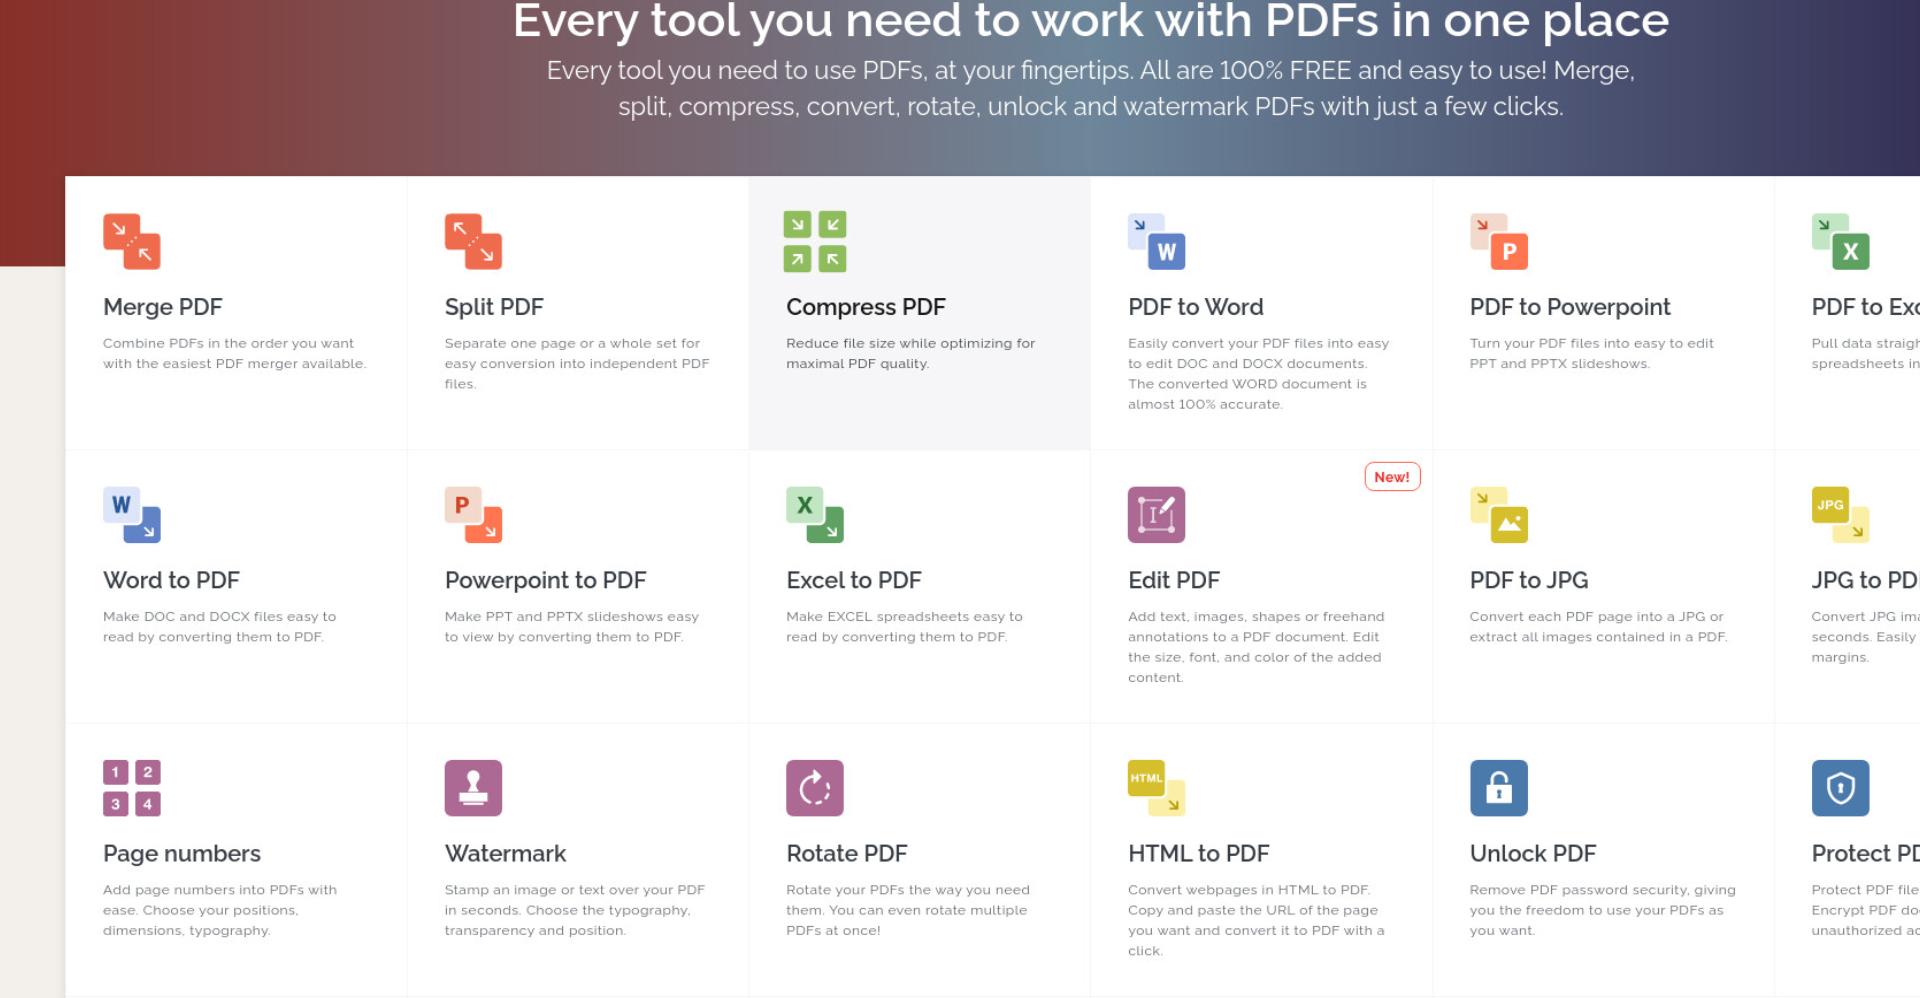Click the Word to PDF icon
The image size is (1920, 998).
(132, 514)
